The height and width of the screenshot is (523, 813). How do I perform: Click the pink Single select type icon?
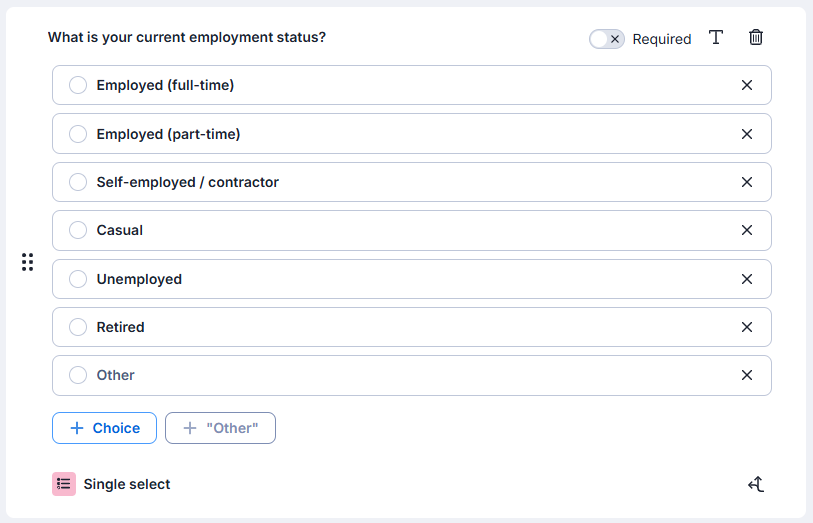[x=64, y=484]
